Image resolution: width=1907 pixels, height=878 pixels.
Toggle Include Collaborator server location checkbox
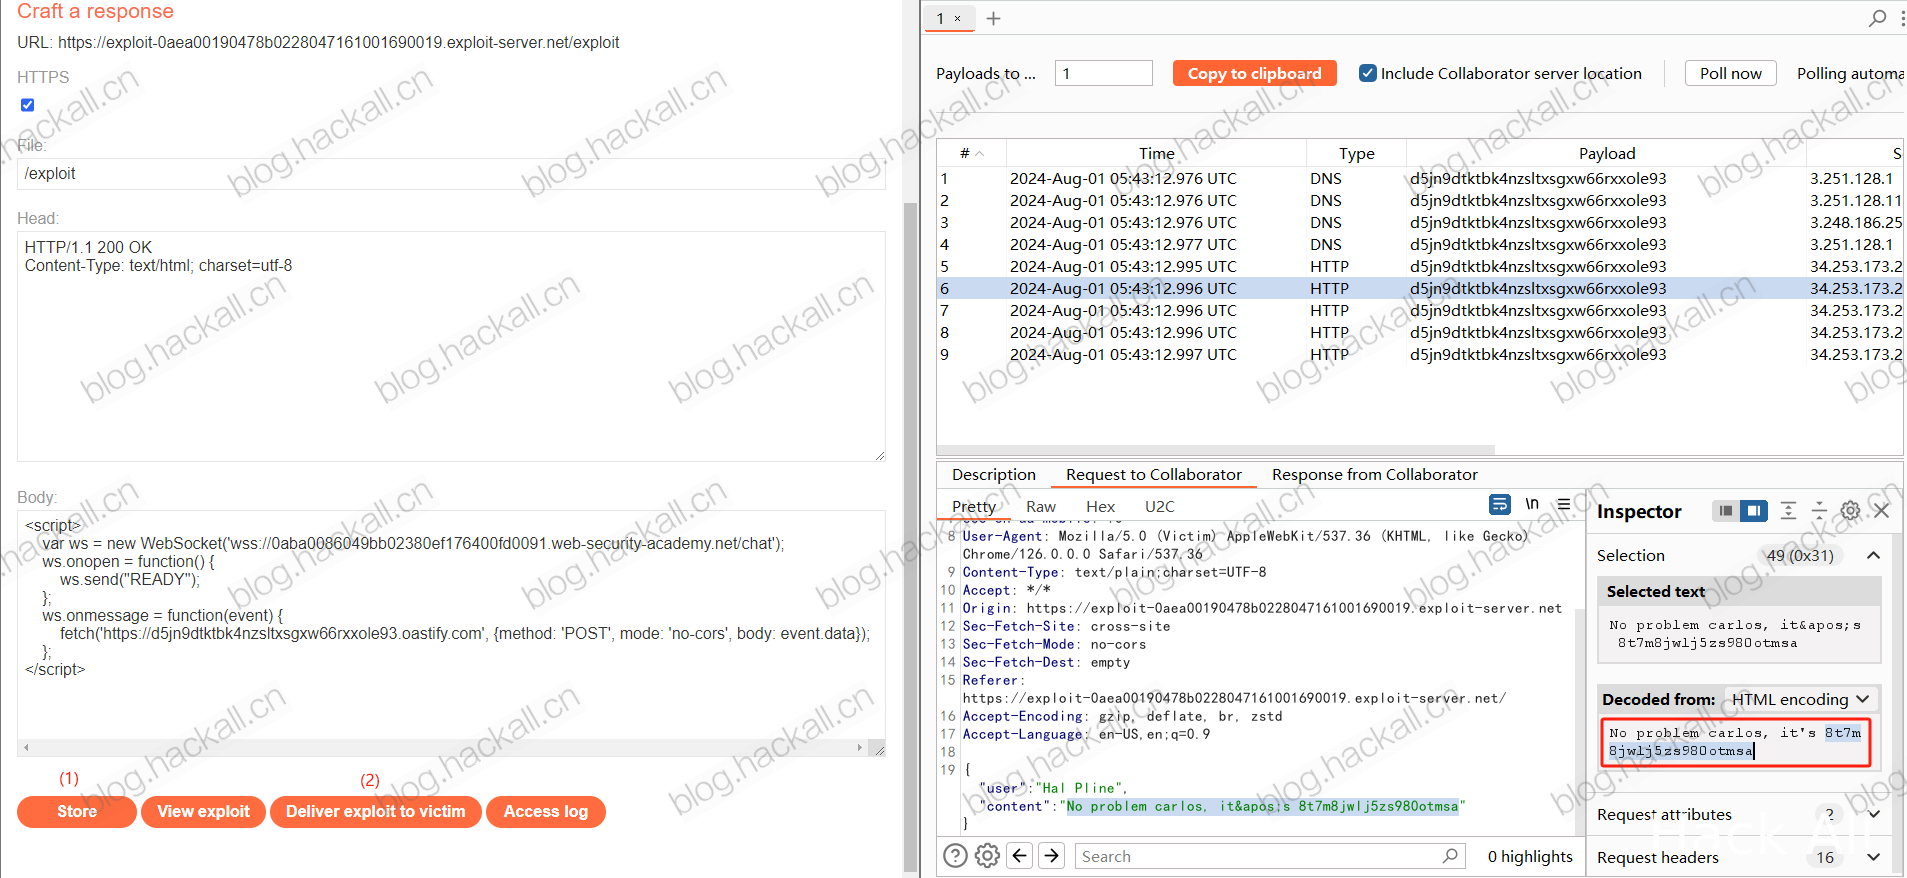pyautogui.click(x=1368, y=73)
